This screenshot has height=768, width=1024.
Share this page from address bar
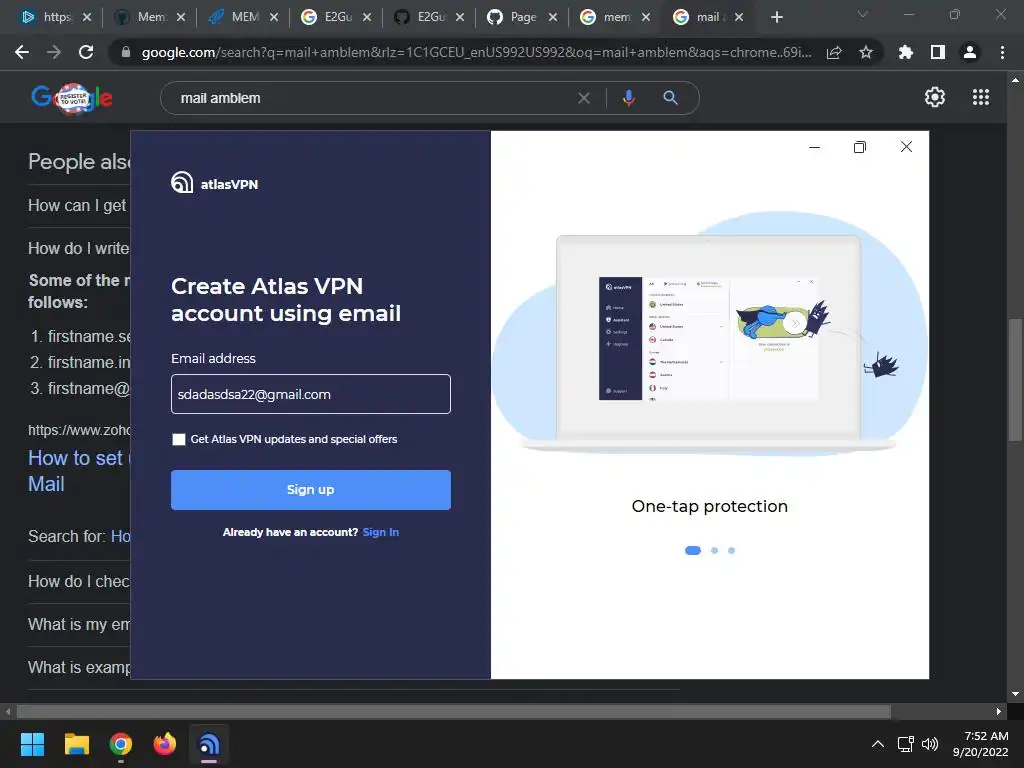834,52
